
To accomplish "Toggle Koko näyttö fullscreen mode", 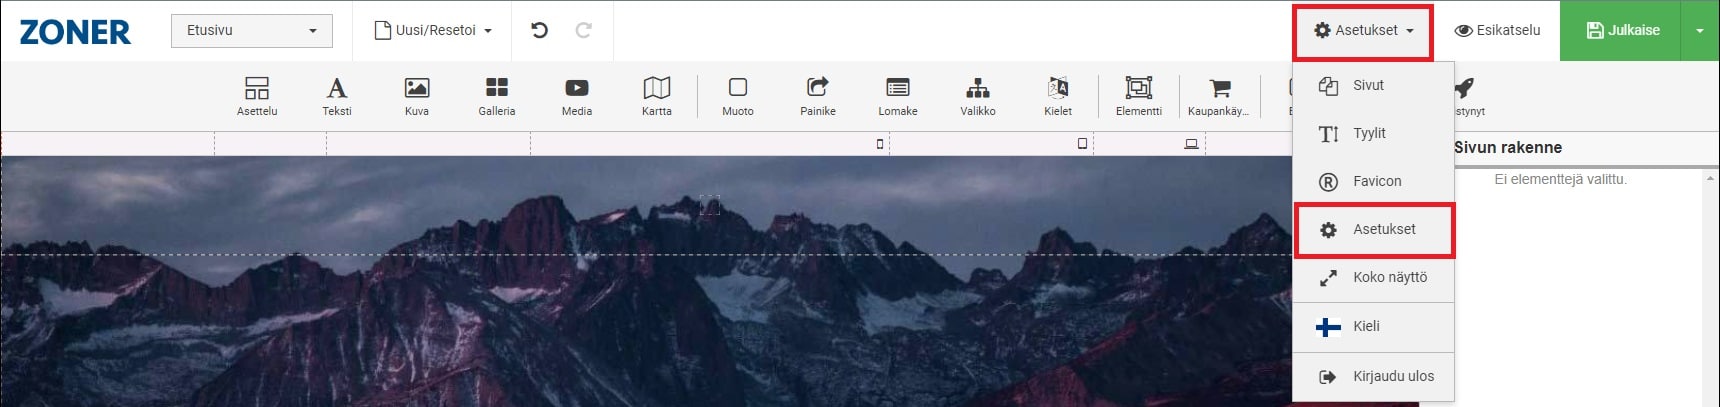I will click(x=1389, y=277).
